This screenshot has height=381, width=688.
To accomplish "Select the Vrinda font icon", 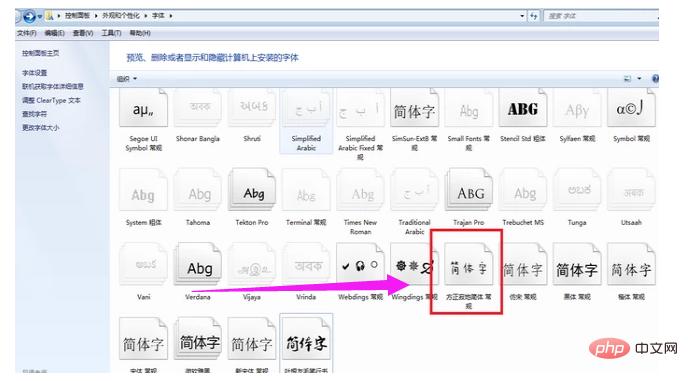I will (306, 265).
